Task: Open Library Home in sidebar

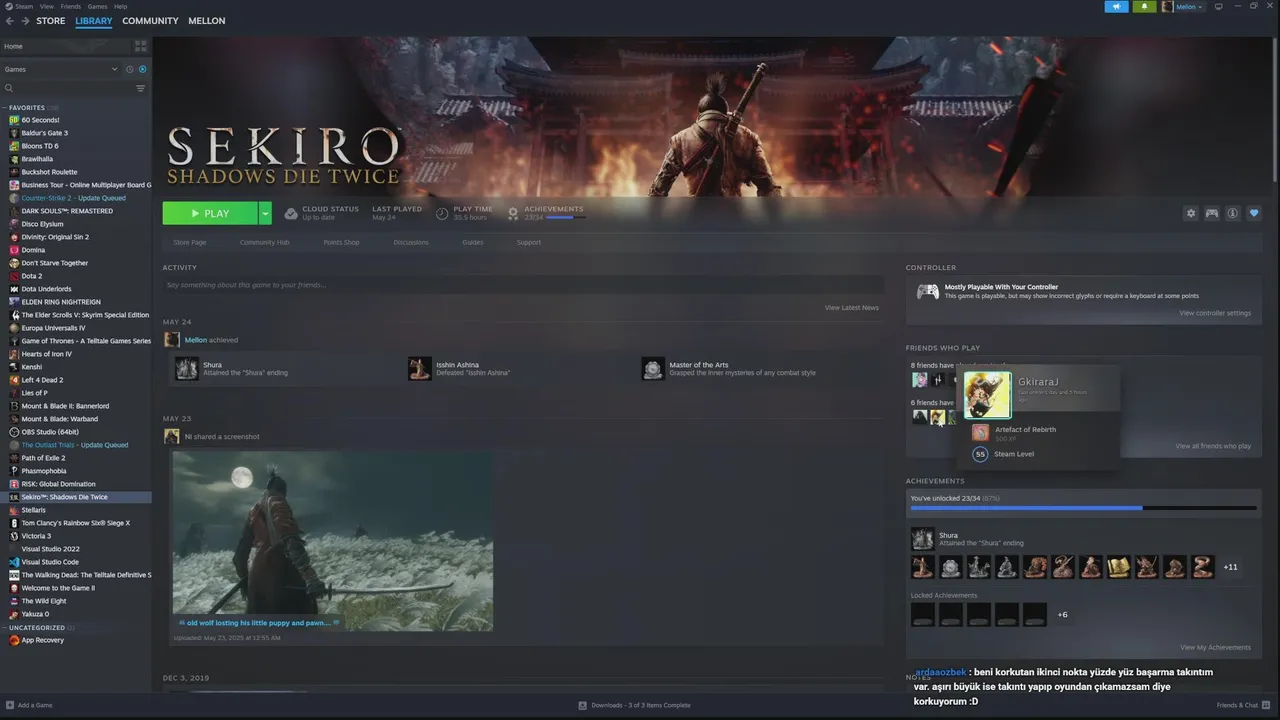Action: coord(65,46)
